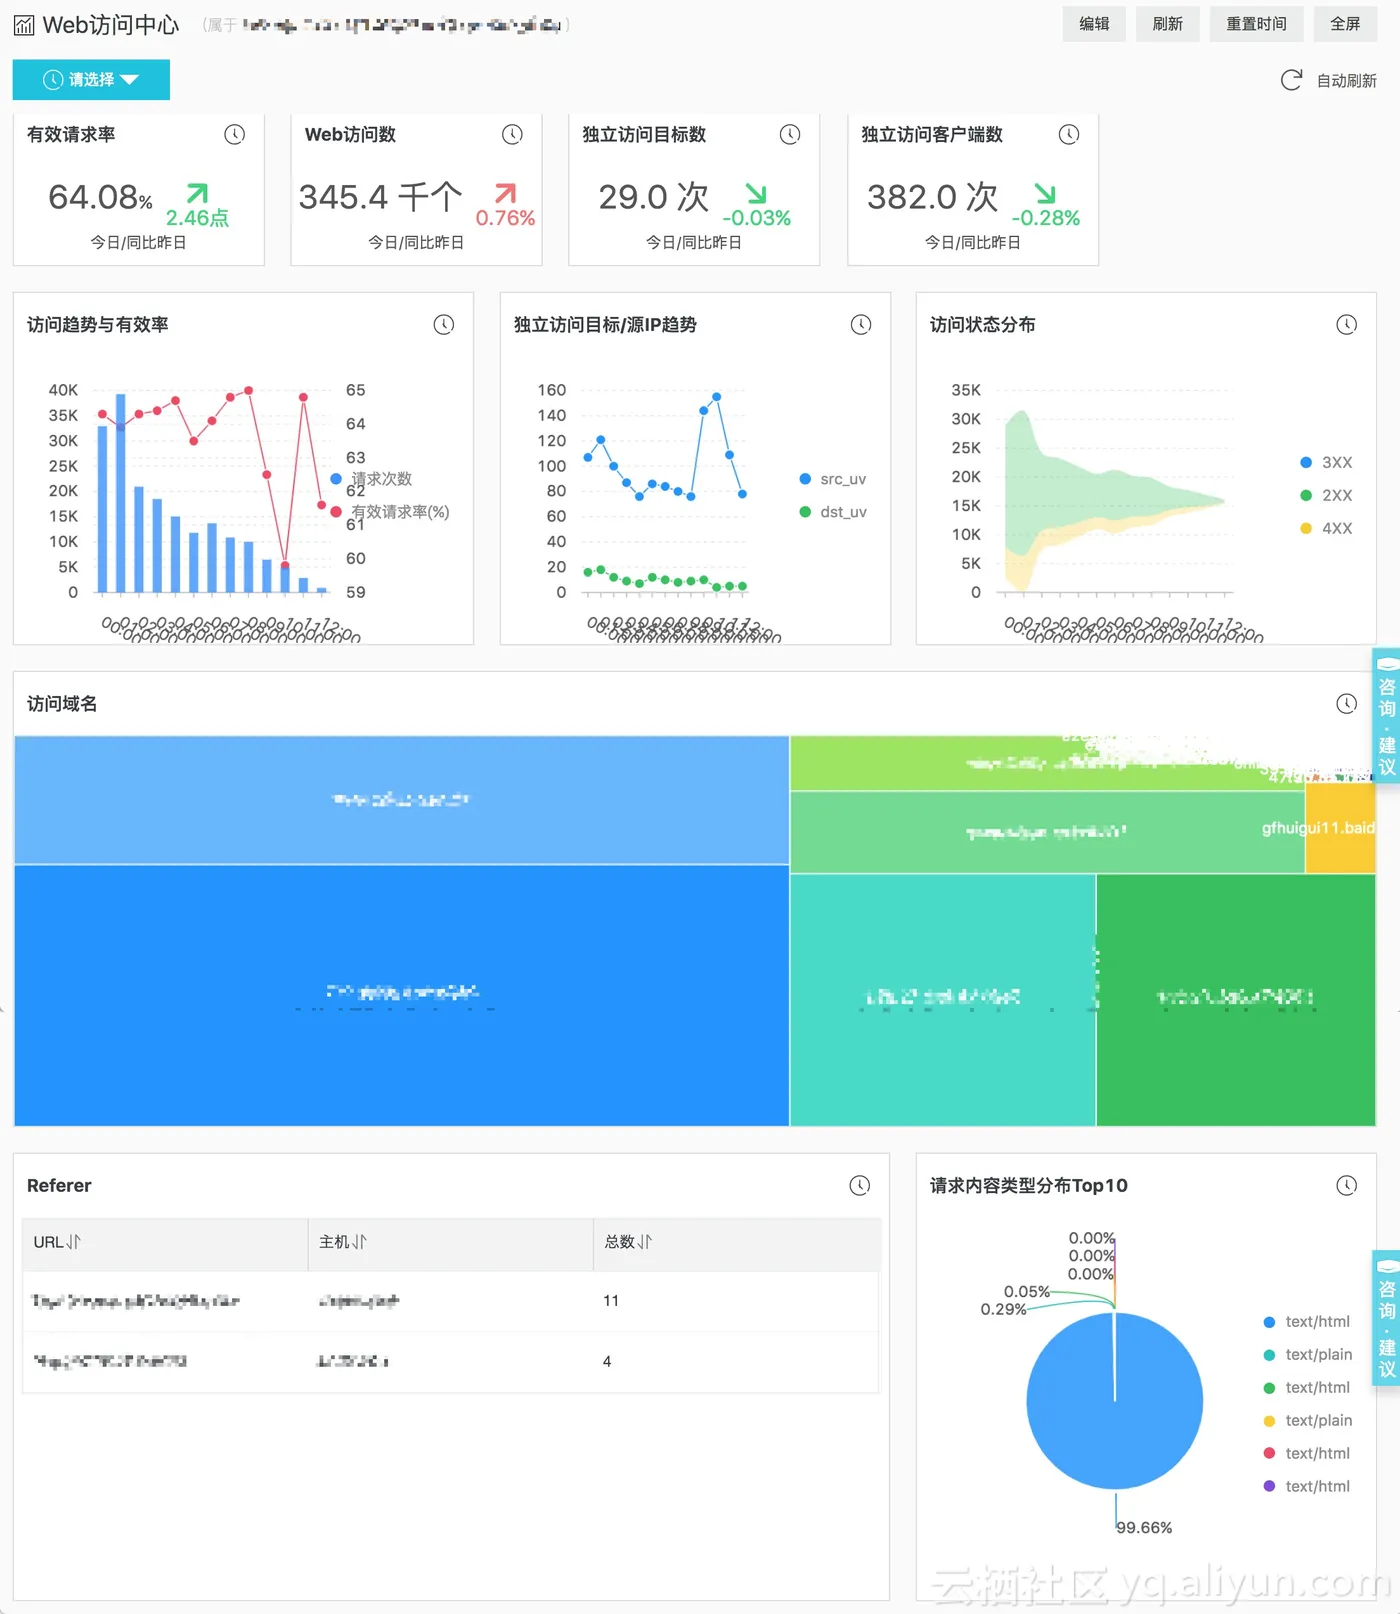The width and height of the screenshot is (1400, 1614).
Task: Toggle the blue-dot text/html legend entry
Action: point(1307,1322)
